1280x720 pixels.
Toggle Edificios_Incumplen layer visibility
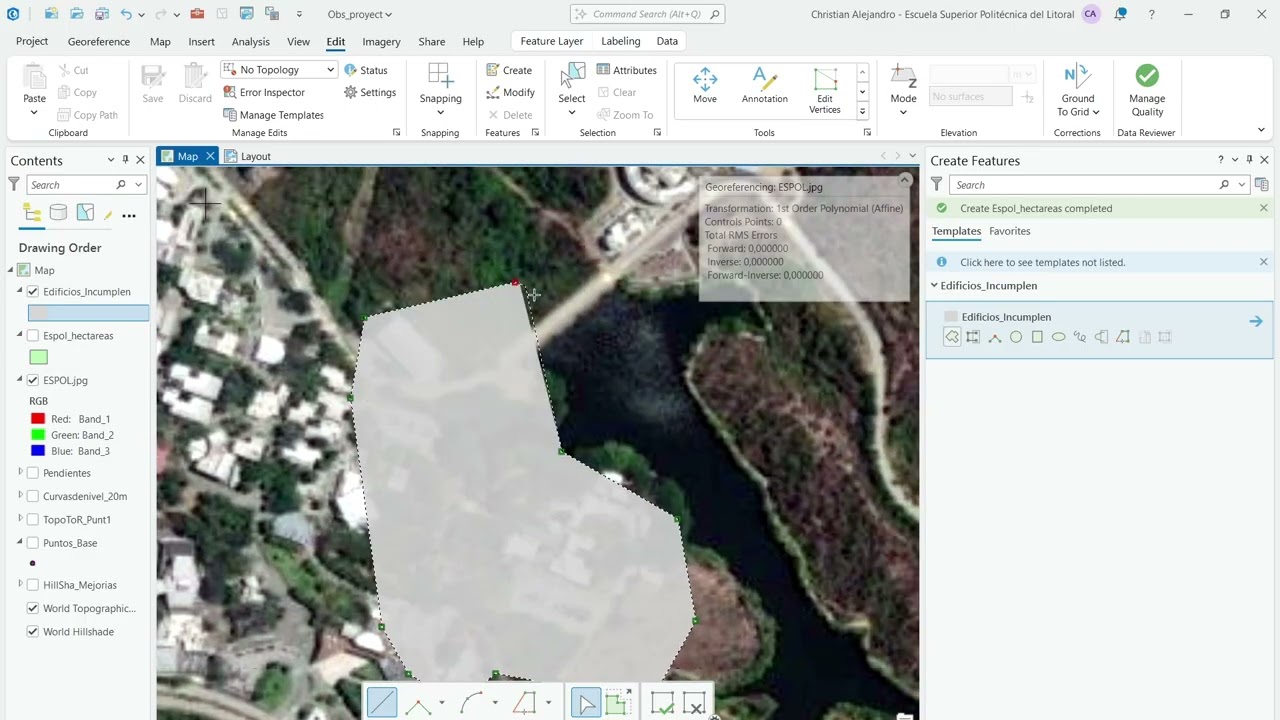tap(33, 292)
